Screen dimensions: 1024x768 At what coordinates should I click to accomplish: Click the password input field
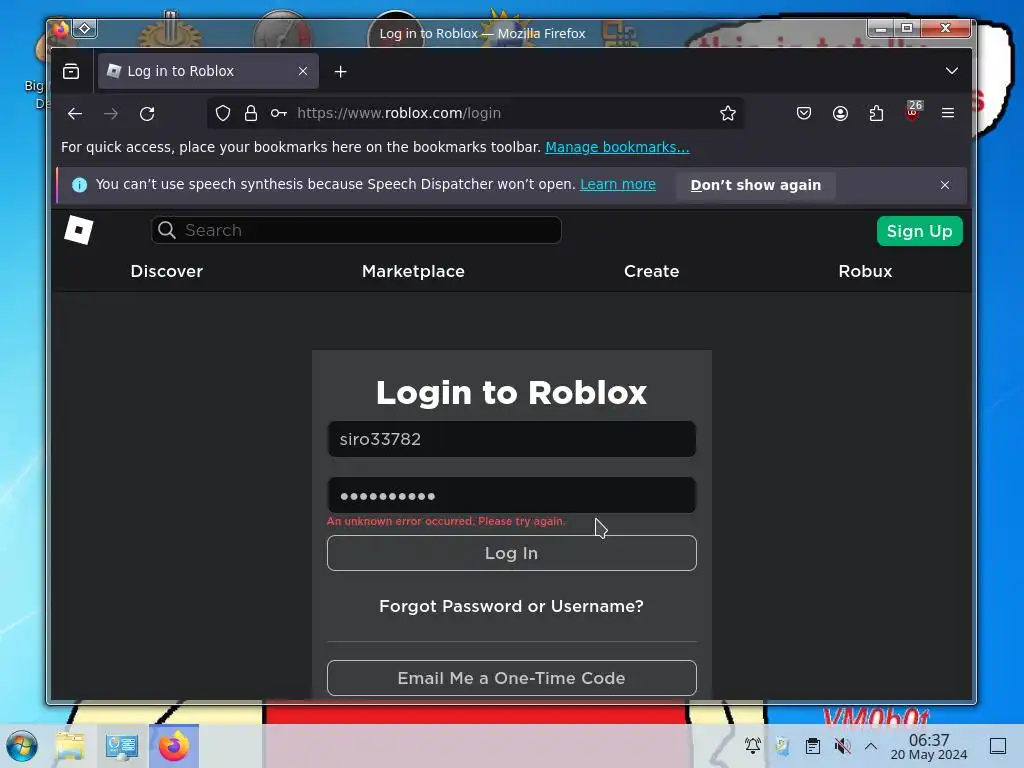pyautogui.click(x=511, y=496)
